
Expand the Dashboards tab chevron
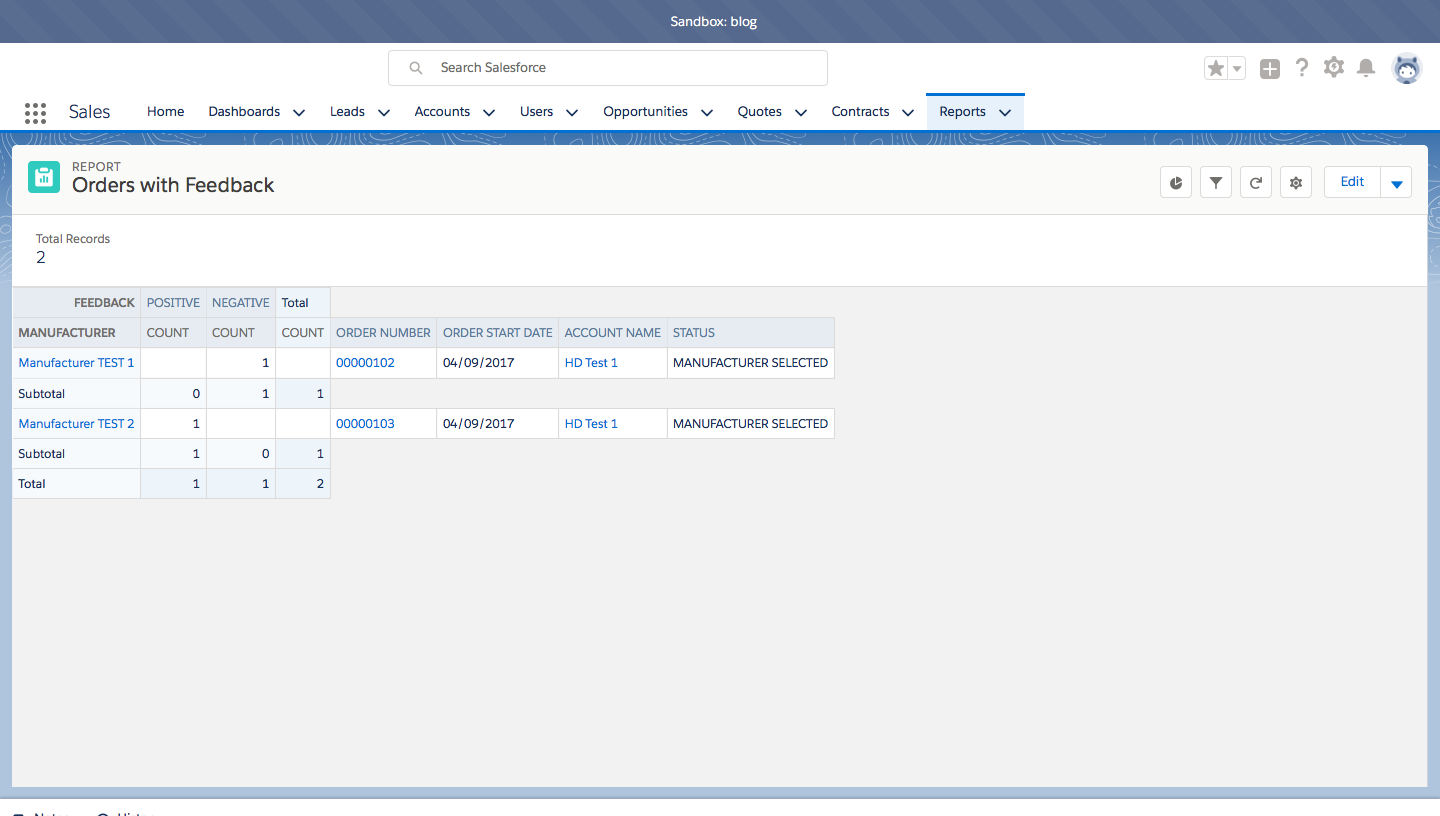coord(298,112)
